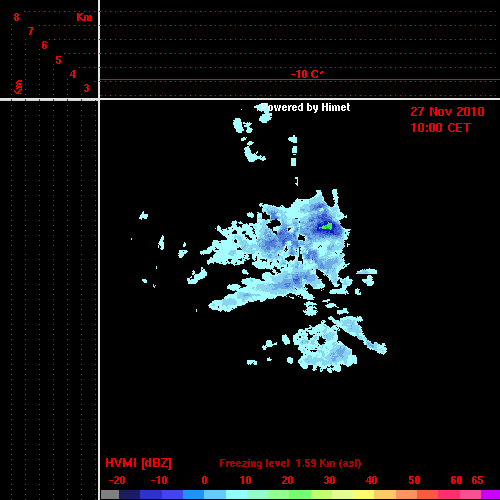Select the height label "7"
The height and width of the screenshot is (500, 500).
pos(30,31)
